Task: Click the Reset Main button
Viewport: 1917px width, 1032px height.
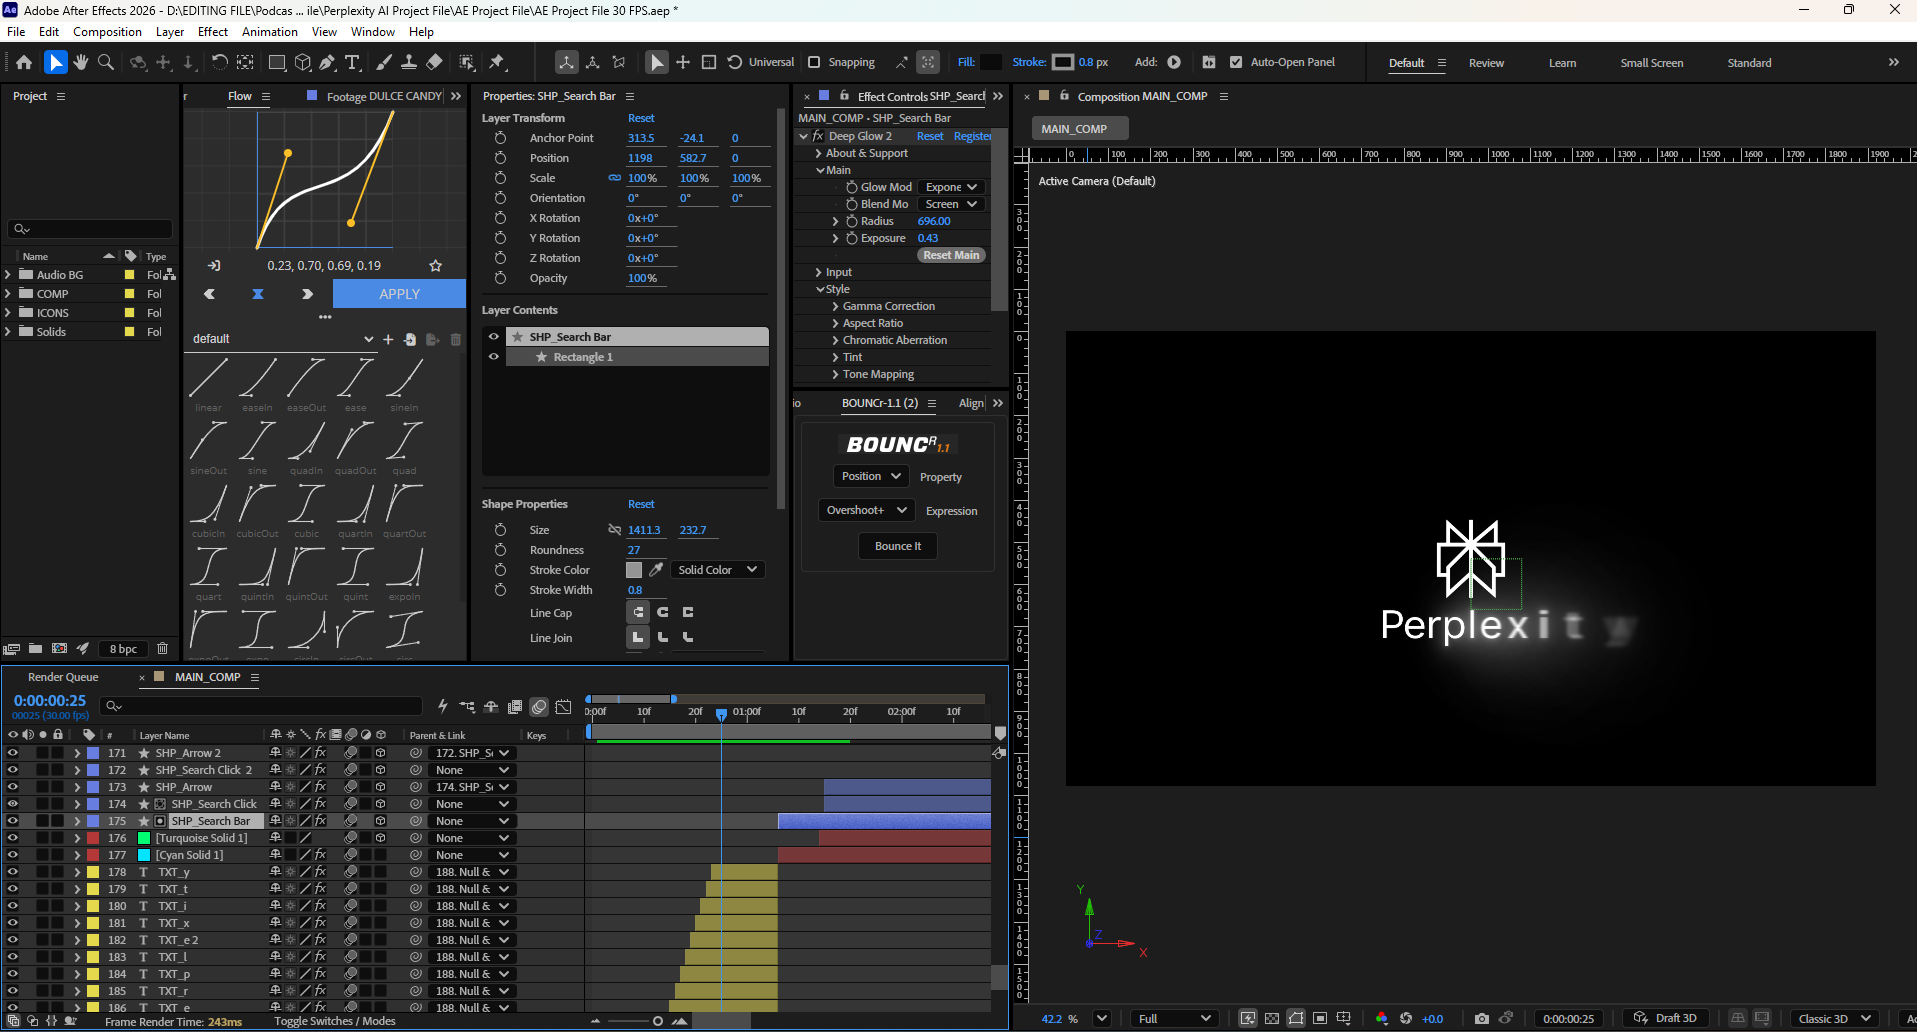Action: (951, 255)
